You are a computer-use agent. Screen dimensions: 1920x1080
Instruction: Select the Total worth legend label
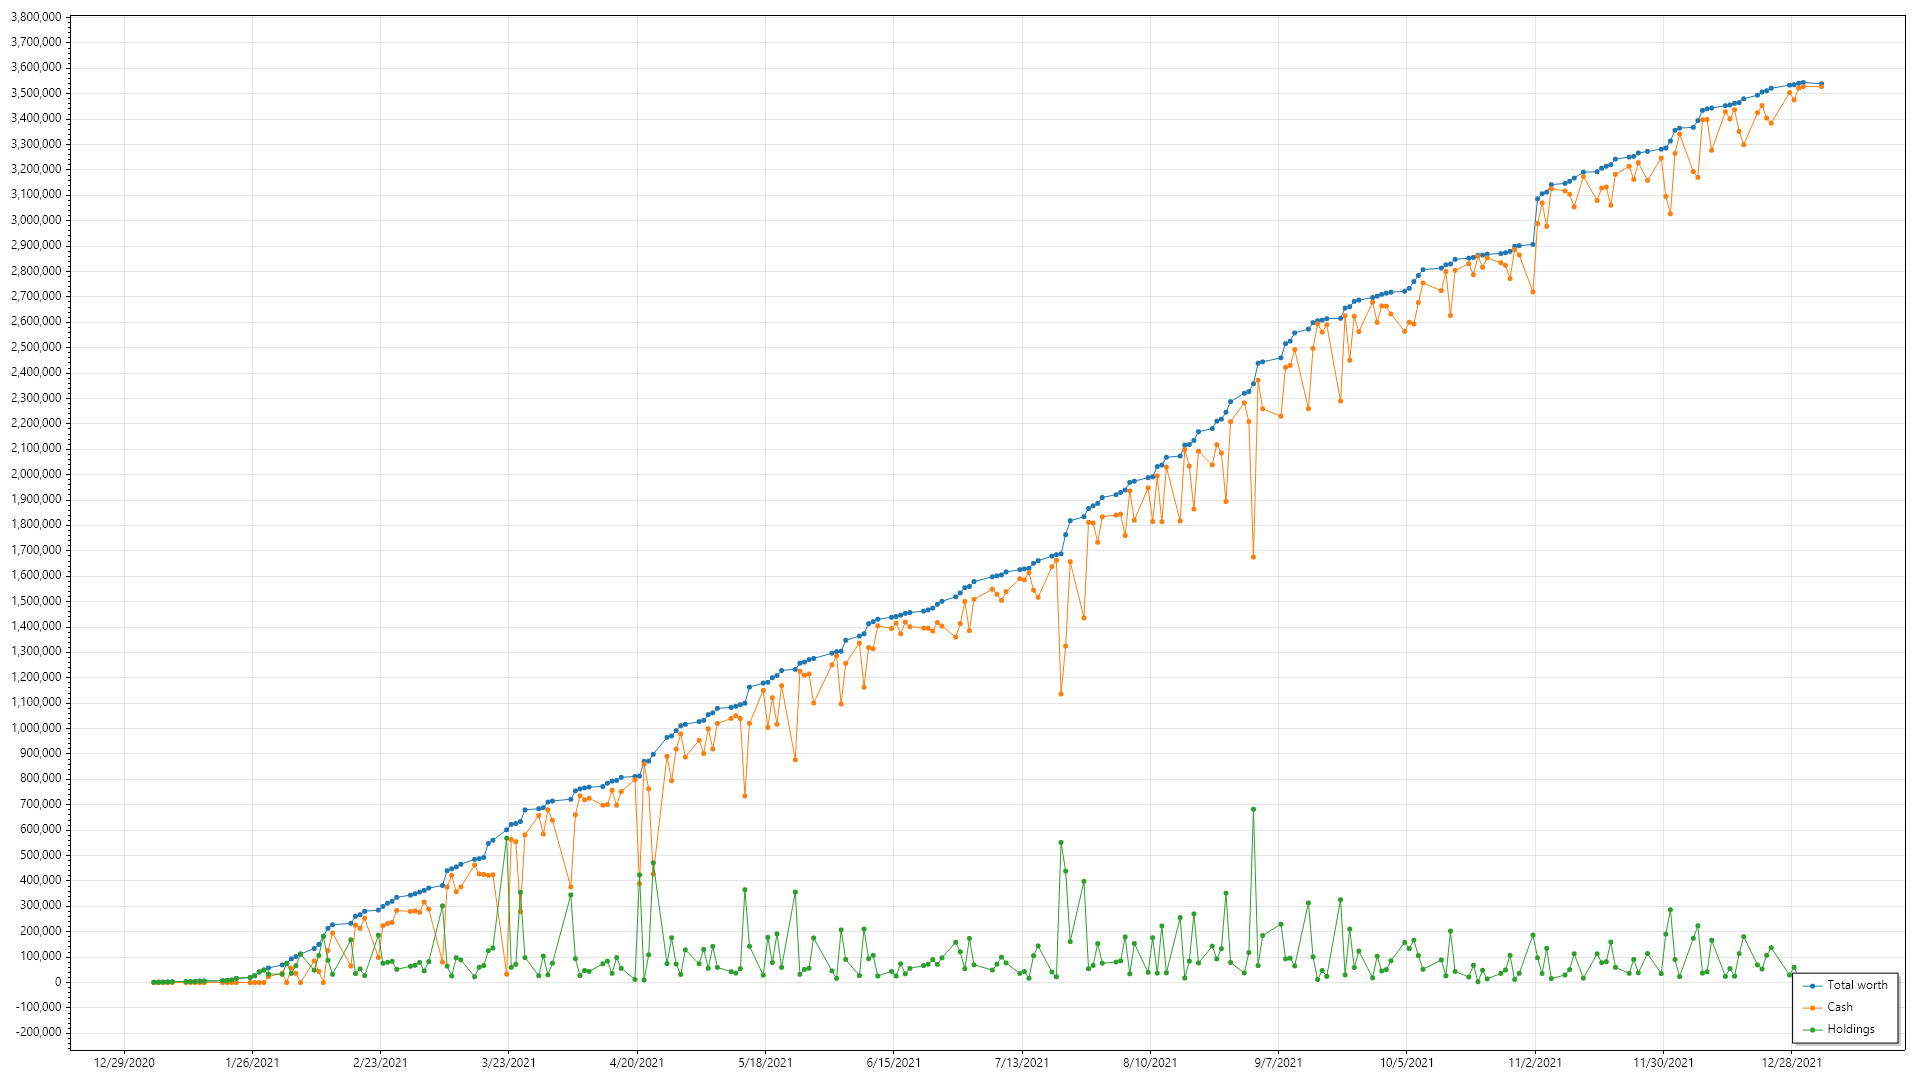pos(1857,985)
